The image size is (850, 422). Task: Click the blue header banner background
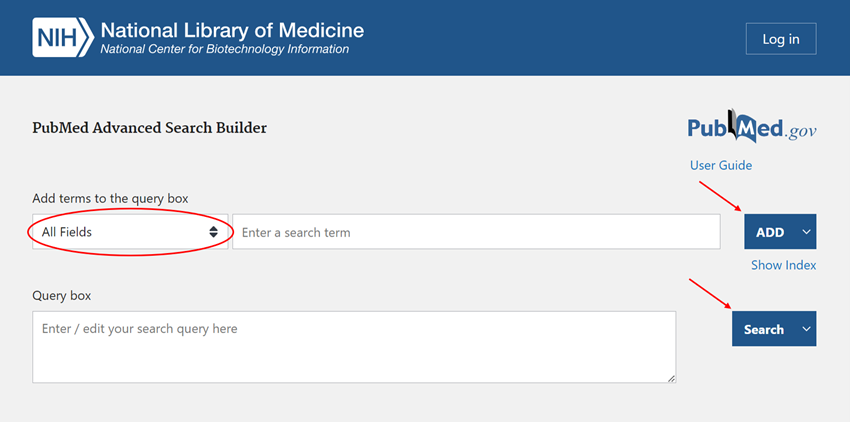coord(550,38)
